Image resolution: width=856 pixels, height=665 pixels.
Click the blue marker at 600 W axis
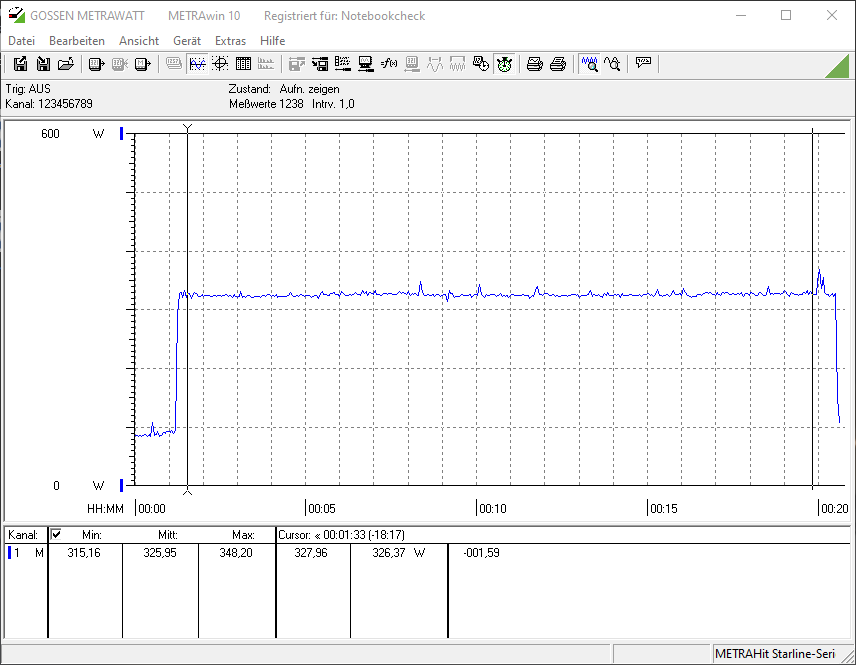[x=122, y=133]
